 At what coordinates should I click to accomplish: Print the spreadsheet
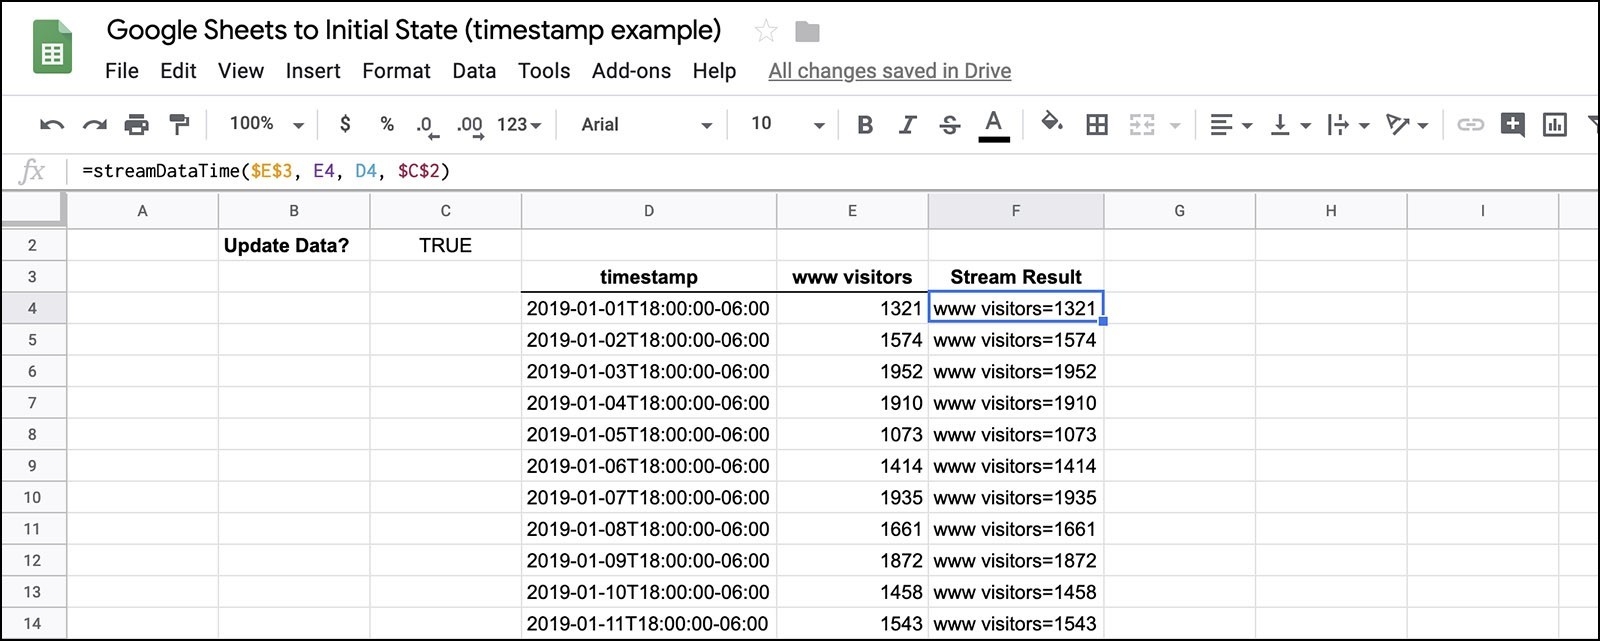[x=137, y=125]
